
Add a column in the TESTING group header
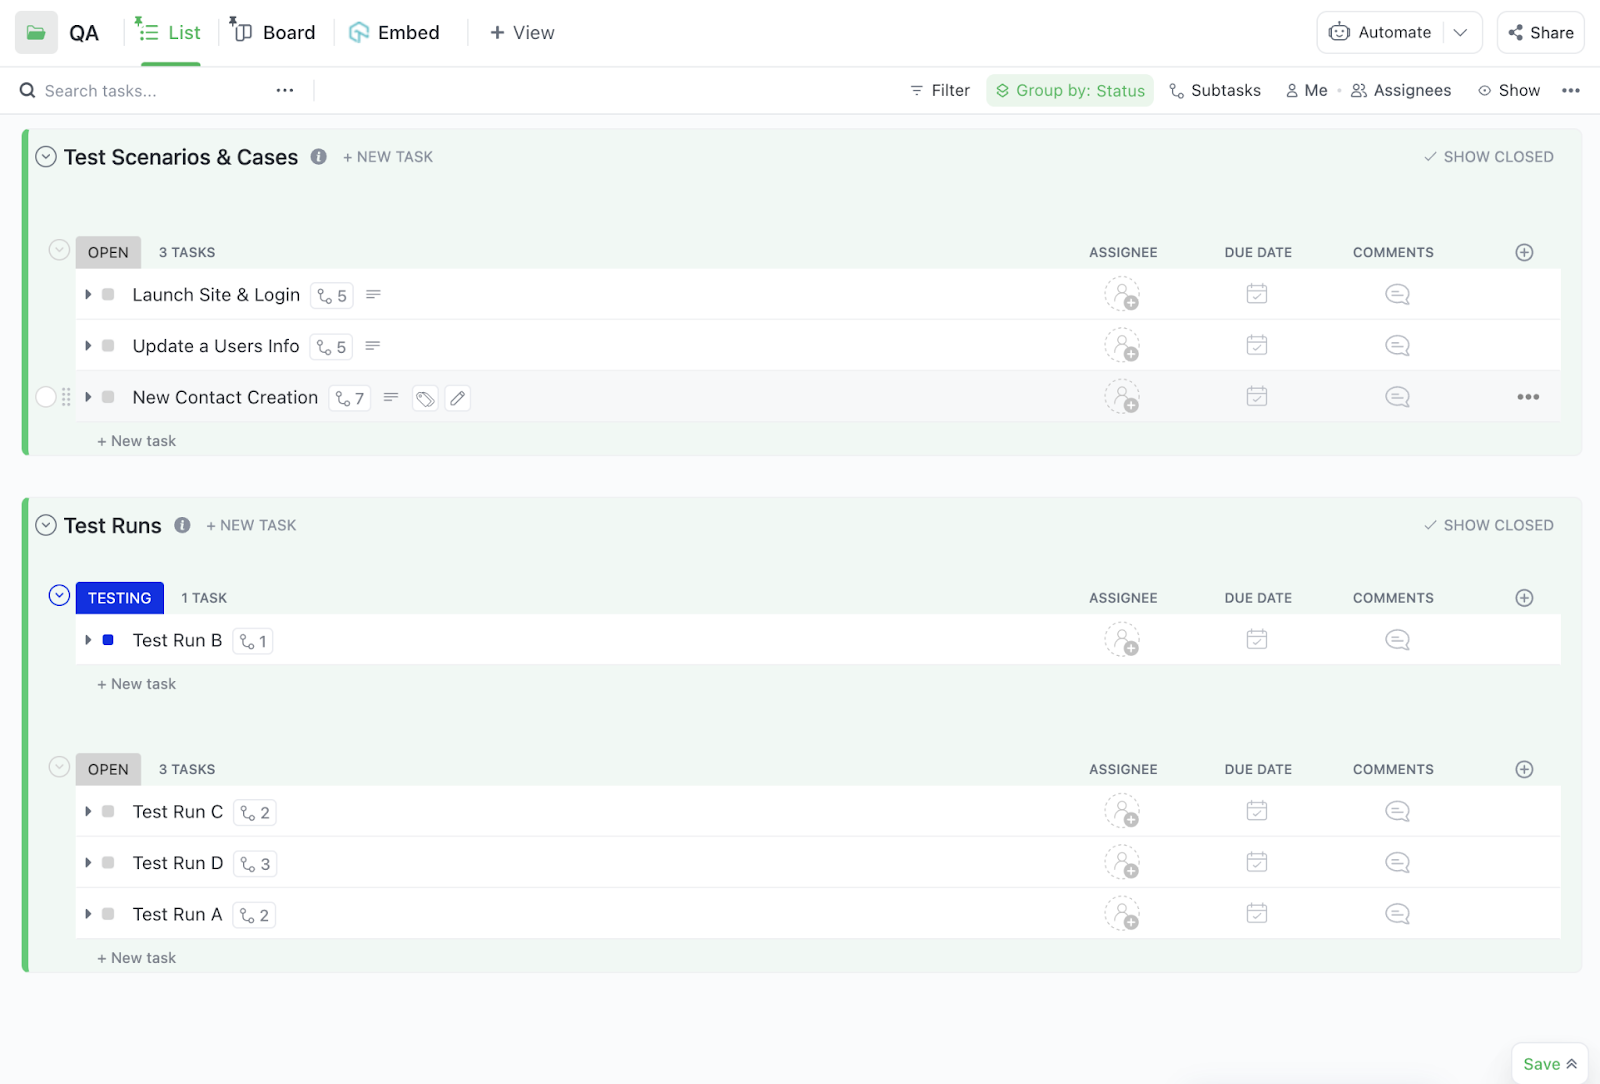click(x=1524, y=598)
